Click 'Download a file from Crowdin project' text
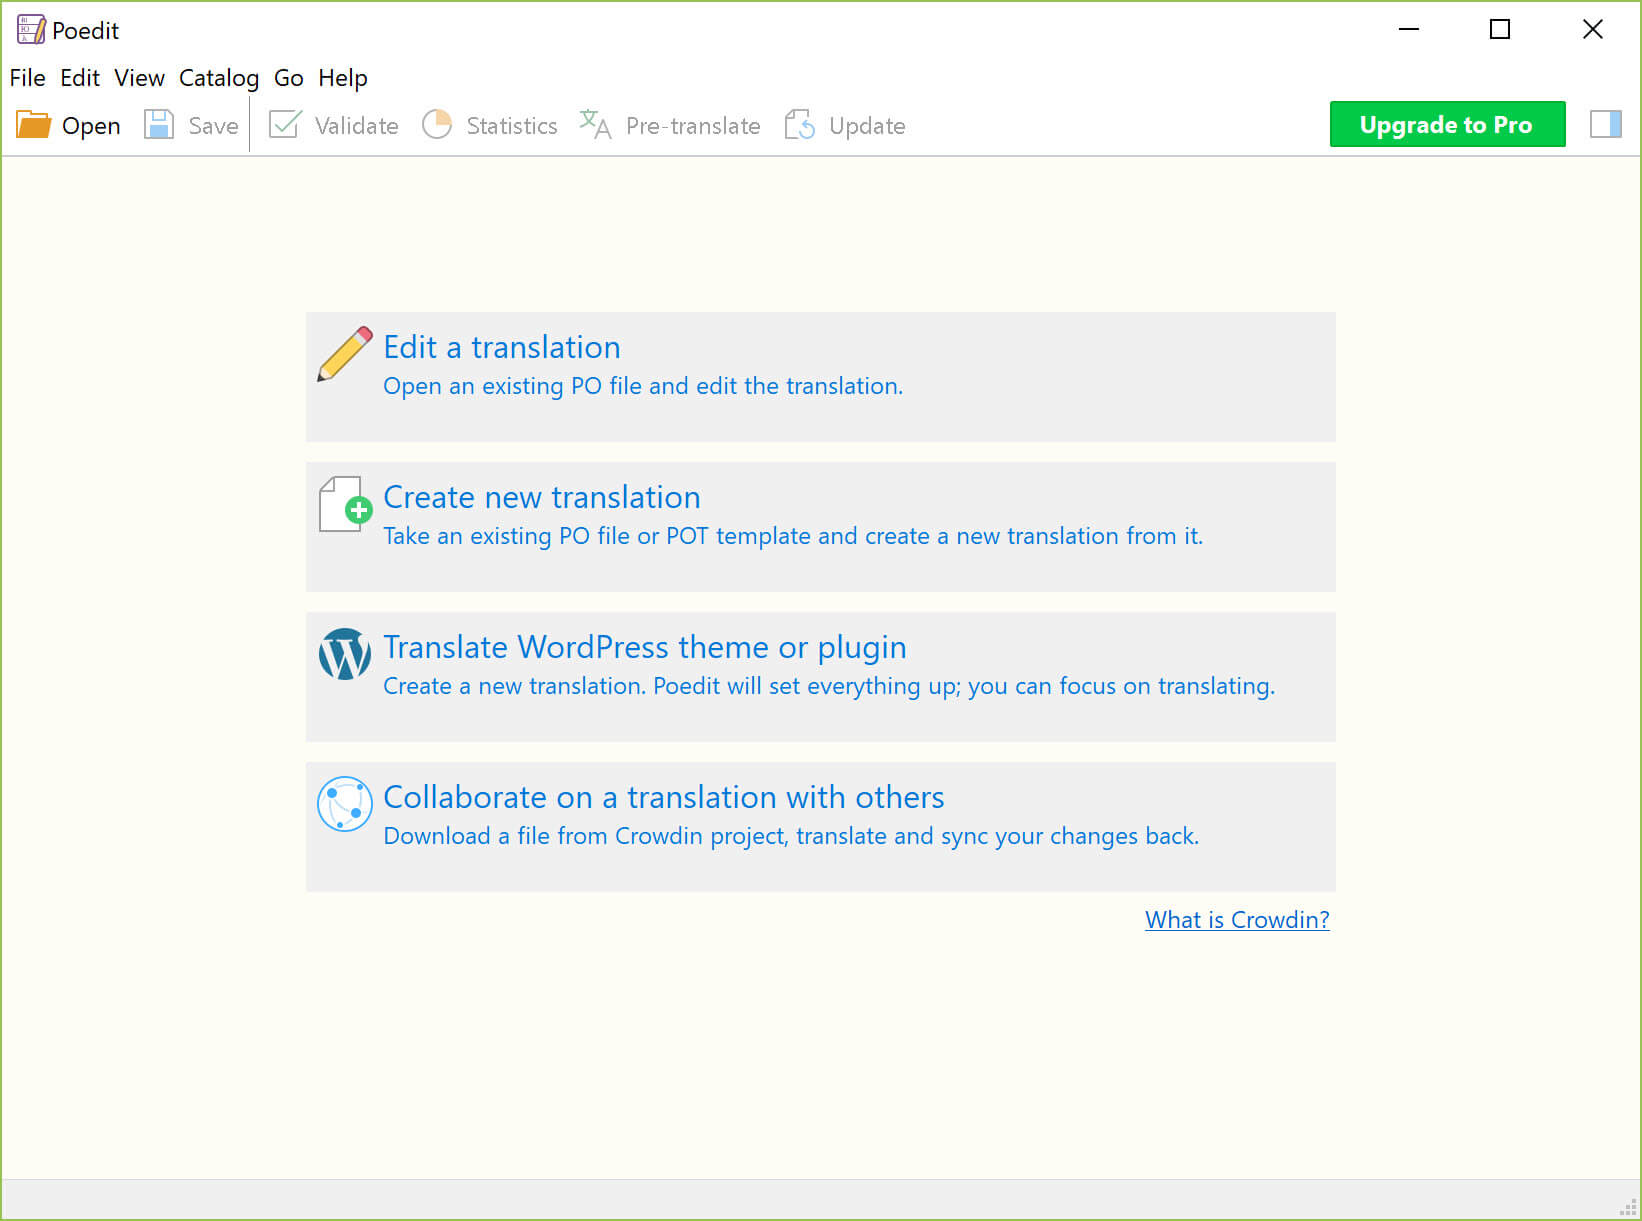This screenshot has height=1221, width=1642. (x=791, y=836)
